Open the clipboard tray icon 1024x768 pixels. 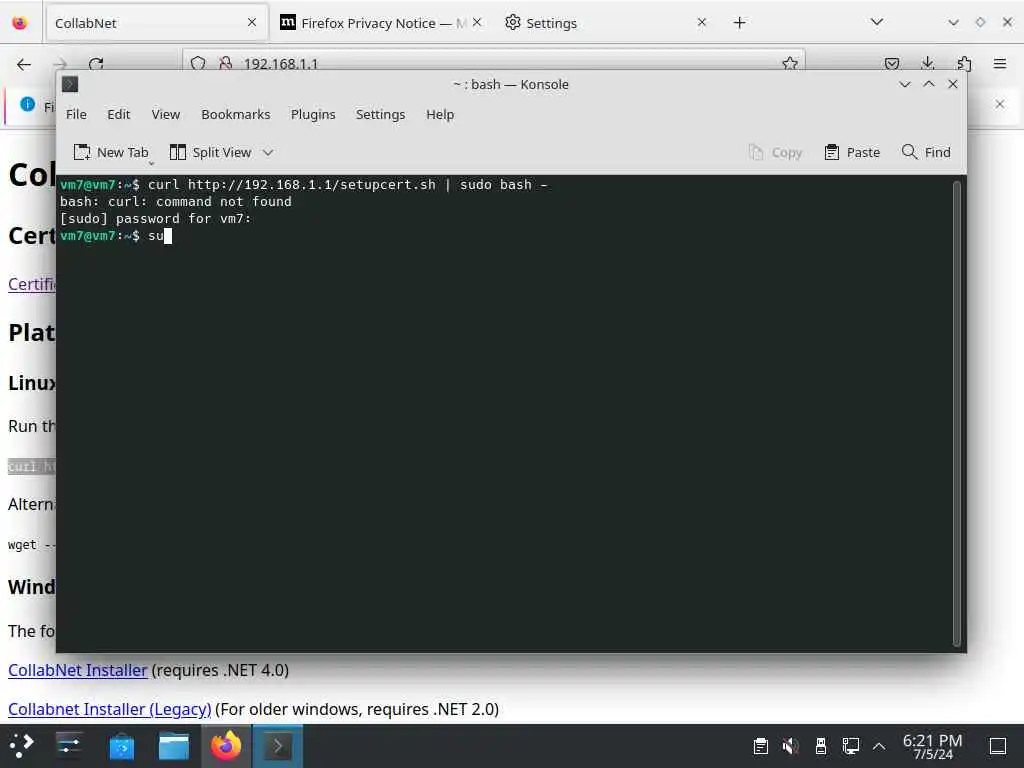coord(760,746)
